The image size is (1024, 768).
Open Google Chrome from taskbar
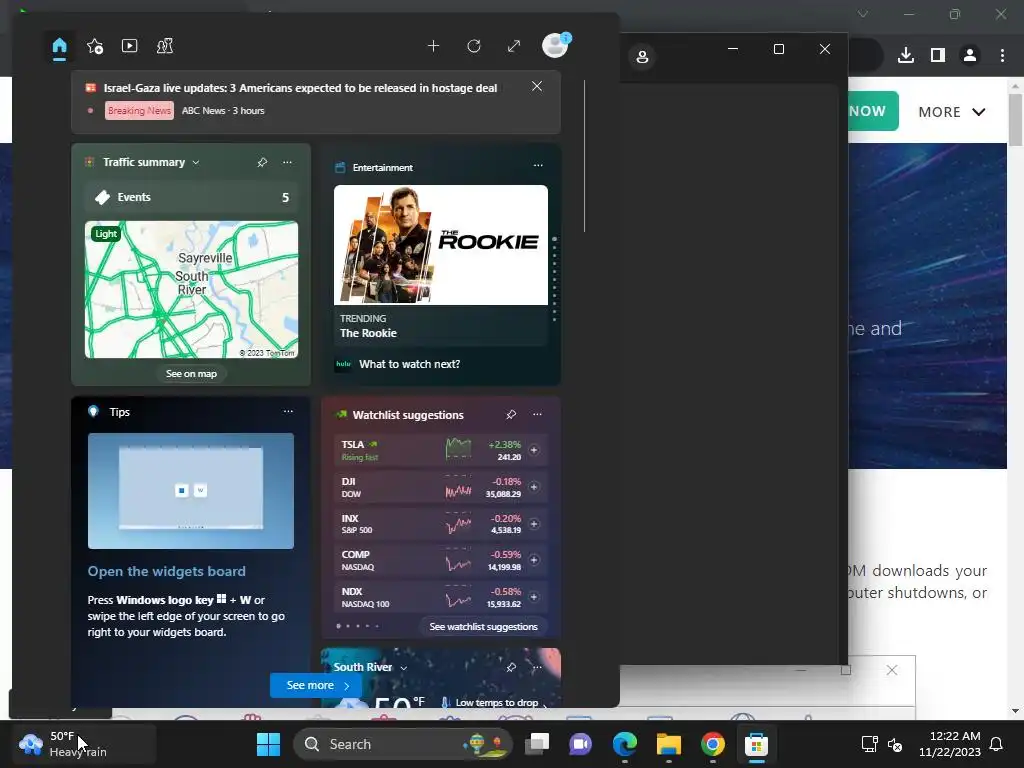click(x=712, y=744)
